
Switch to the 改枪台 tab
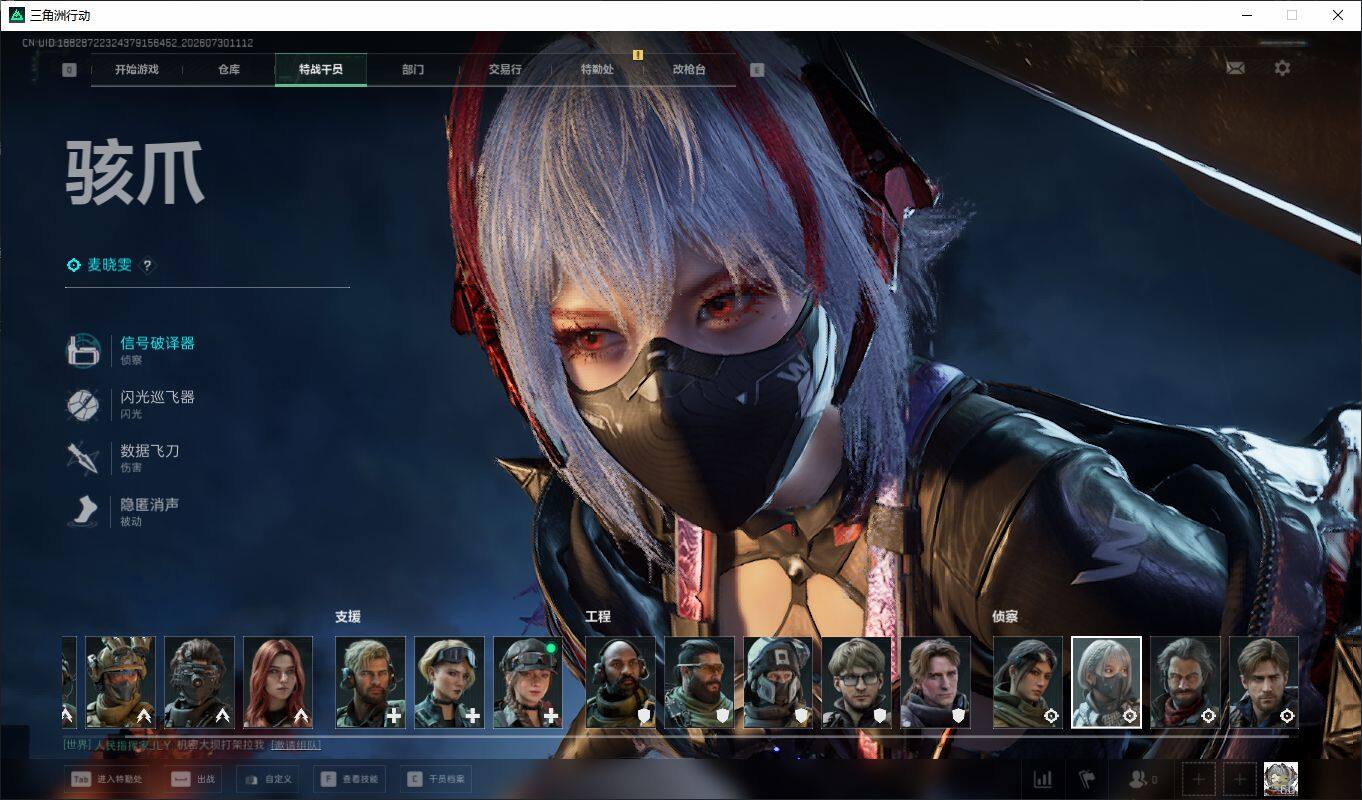[689, 70]
